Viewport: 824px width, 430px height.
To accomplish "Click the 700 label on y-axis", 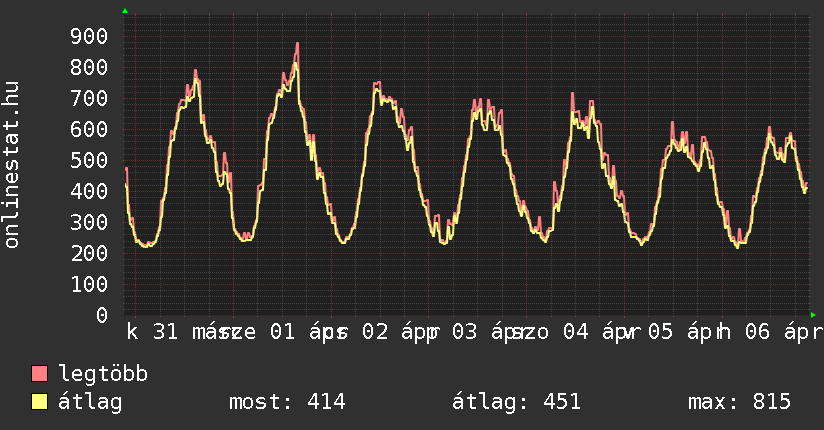I will coord(88,99).
